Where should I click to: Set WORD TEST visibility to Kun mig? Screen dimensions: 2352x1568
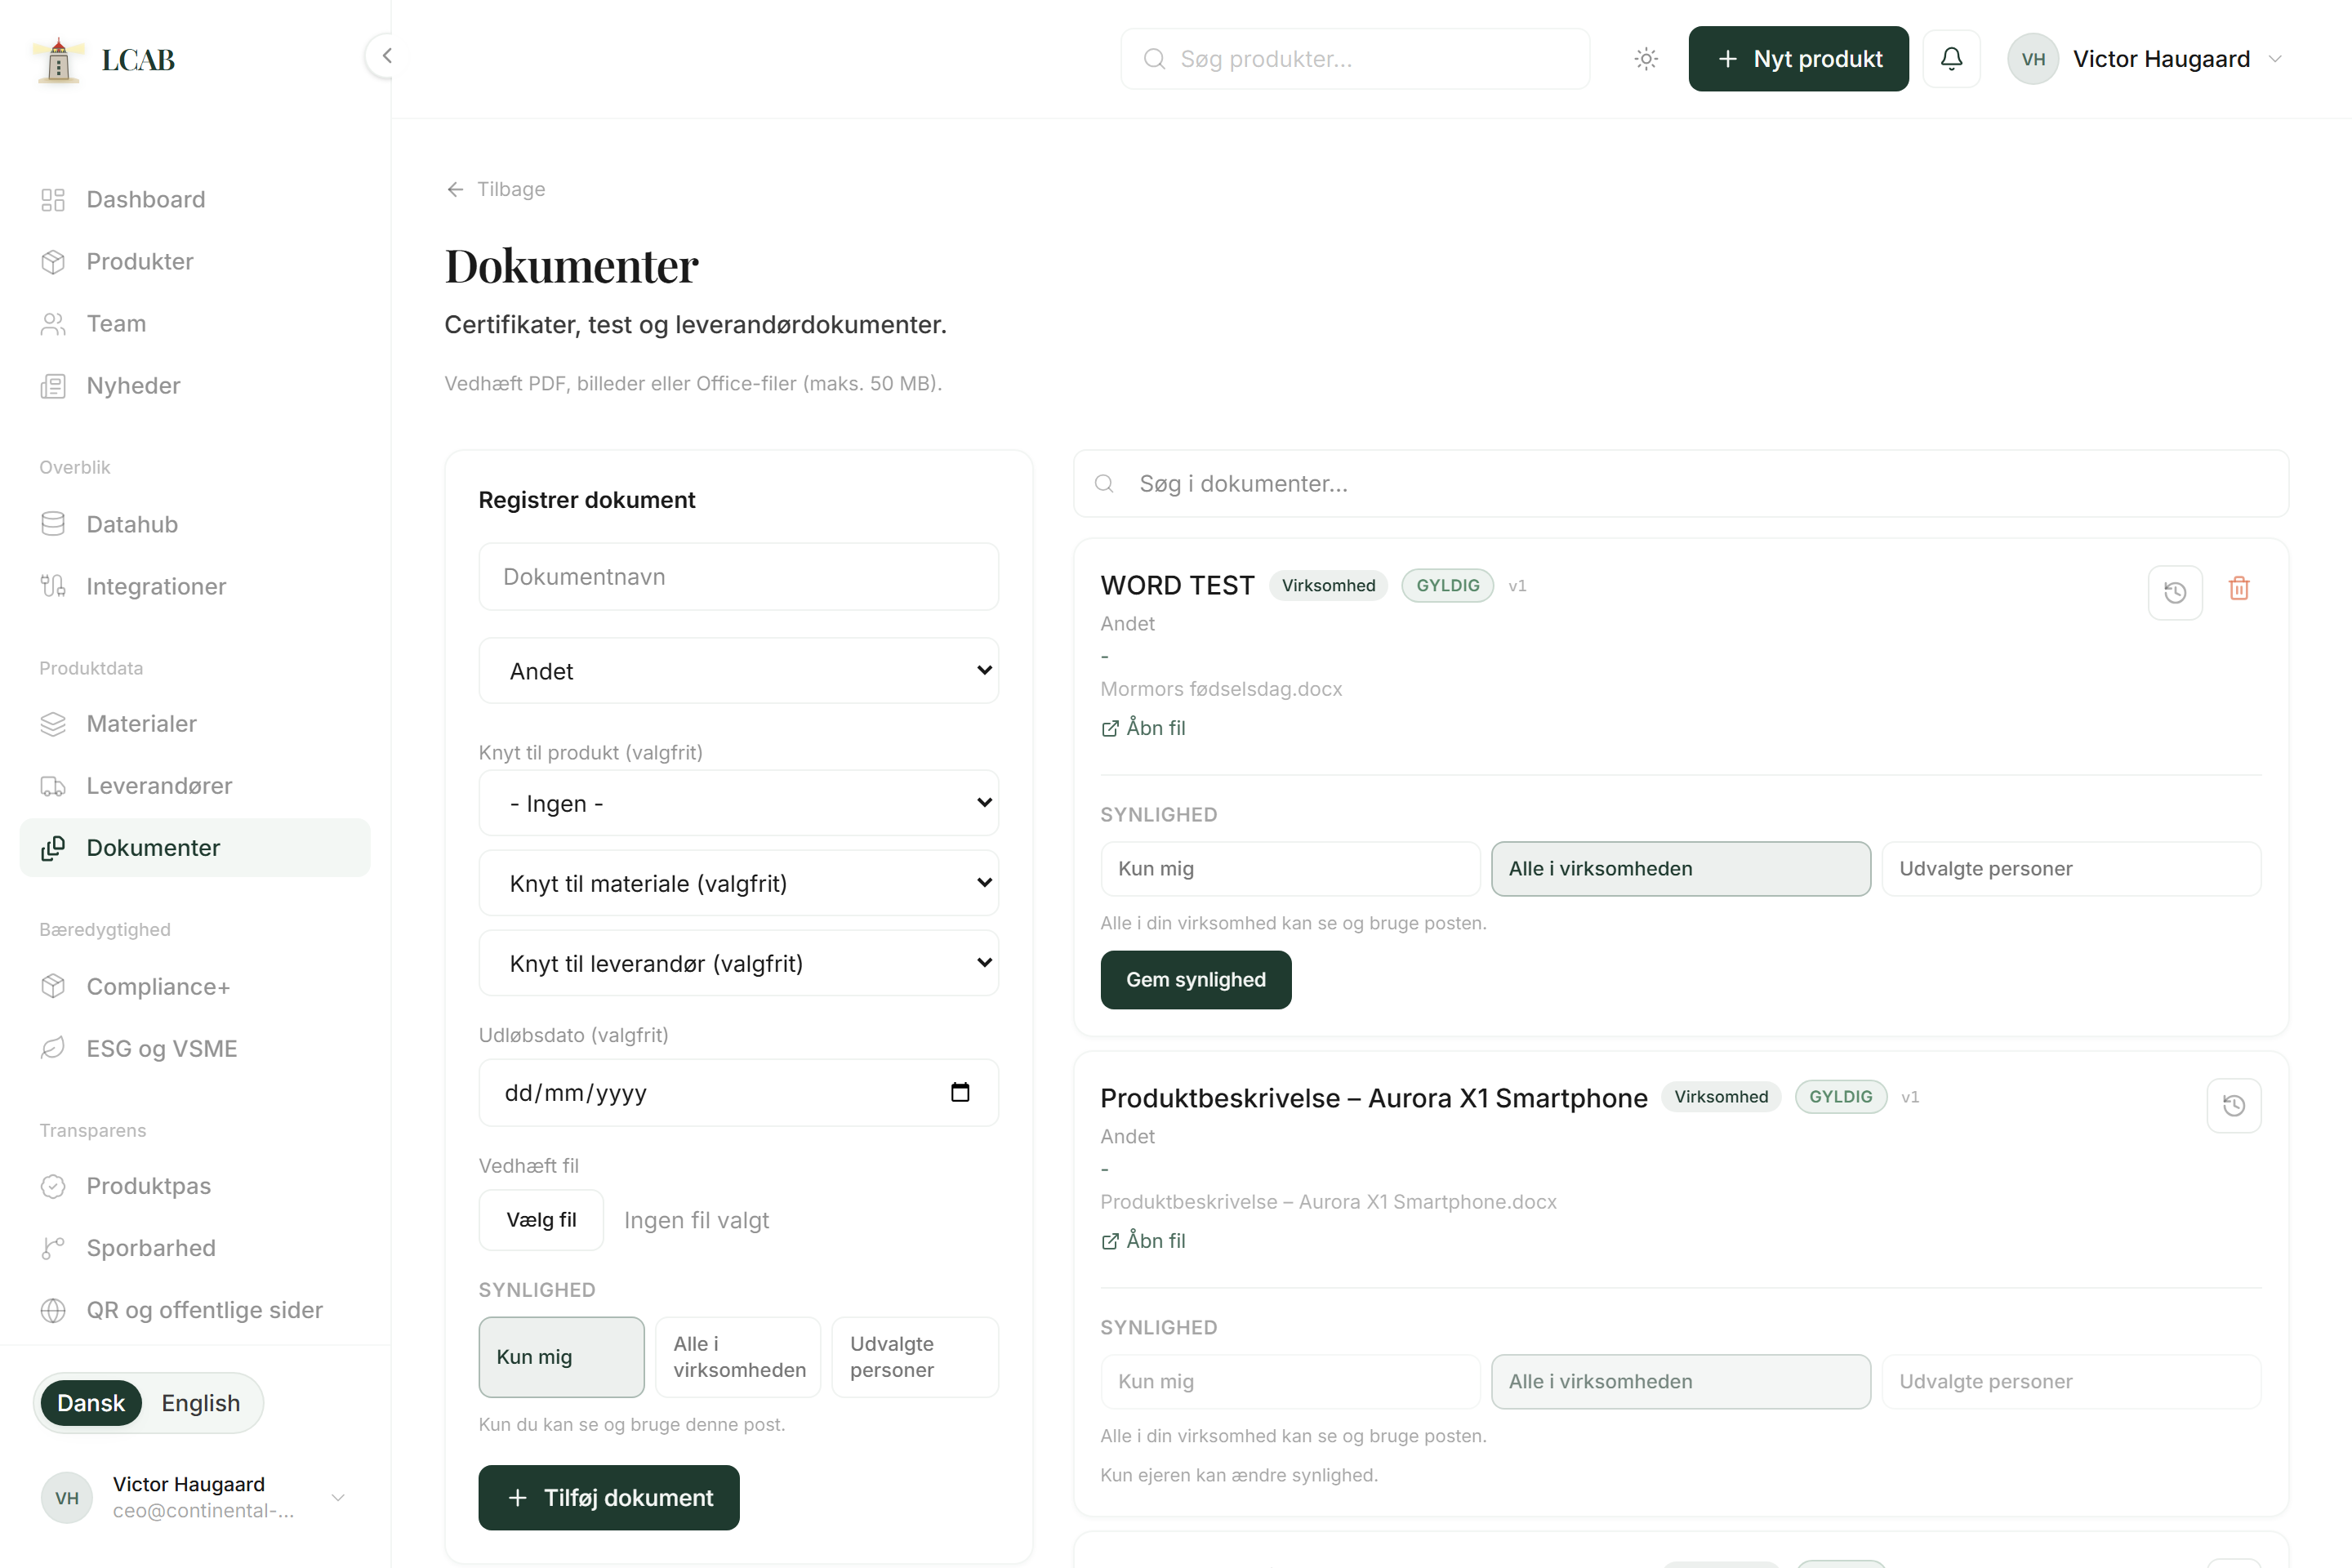[x=1290, y=868]
